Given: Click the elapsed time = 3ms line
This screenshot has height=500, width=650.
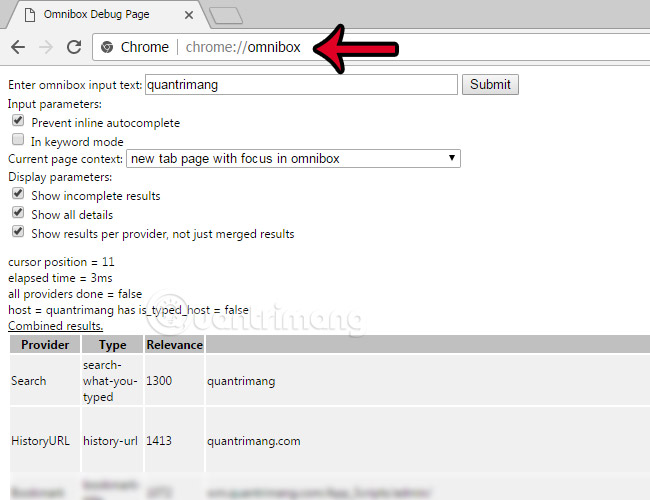Looking at the screenshot, I should pos(60,278).
